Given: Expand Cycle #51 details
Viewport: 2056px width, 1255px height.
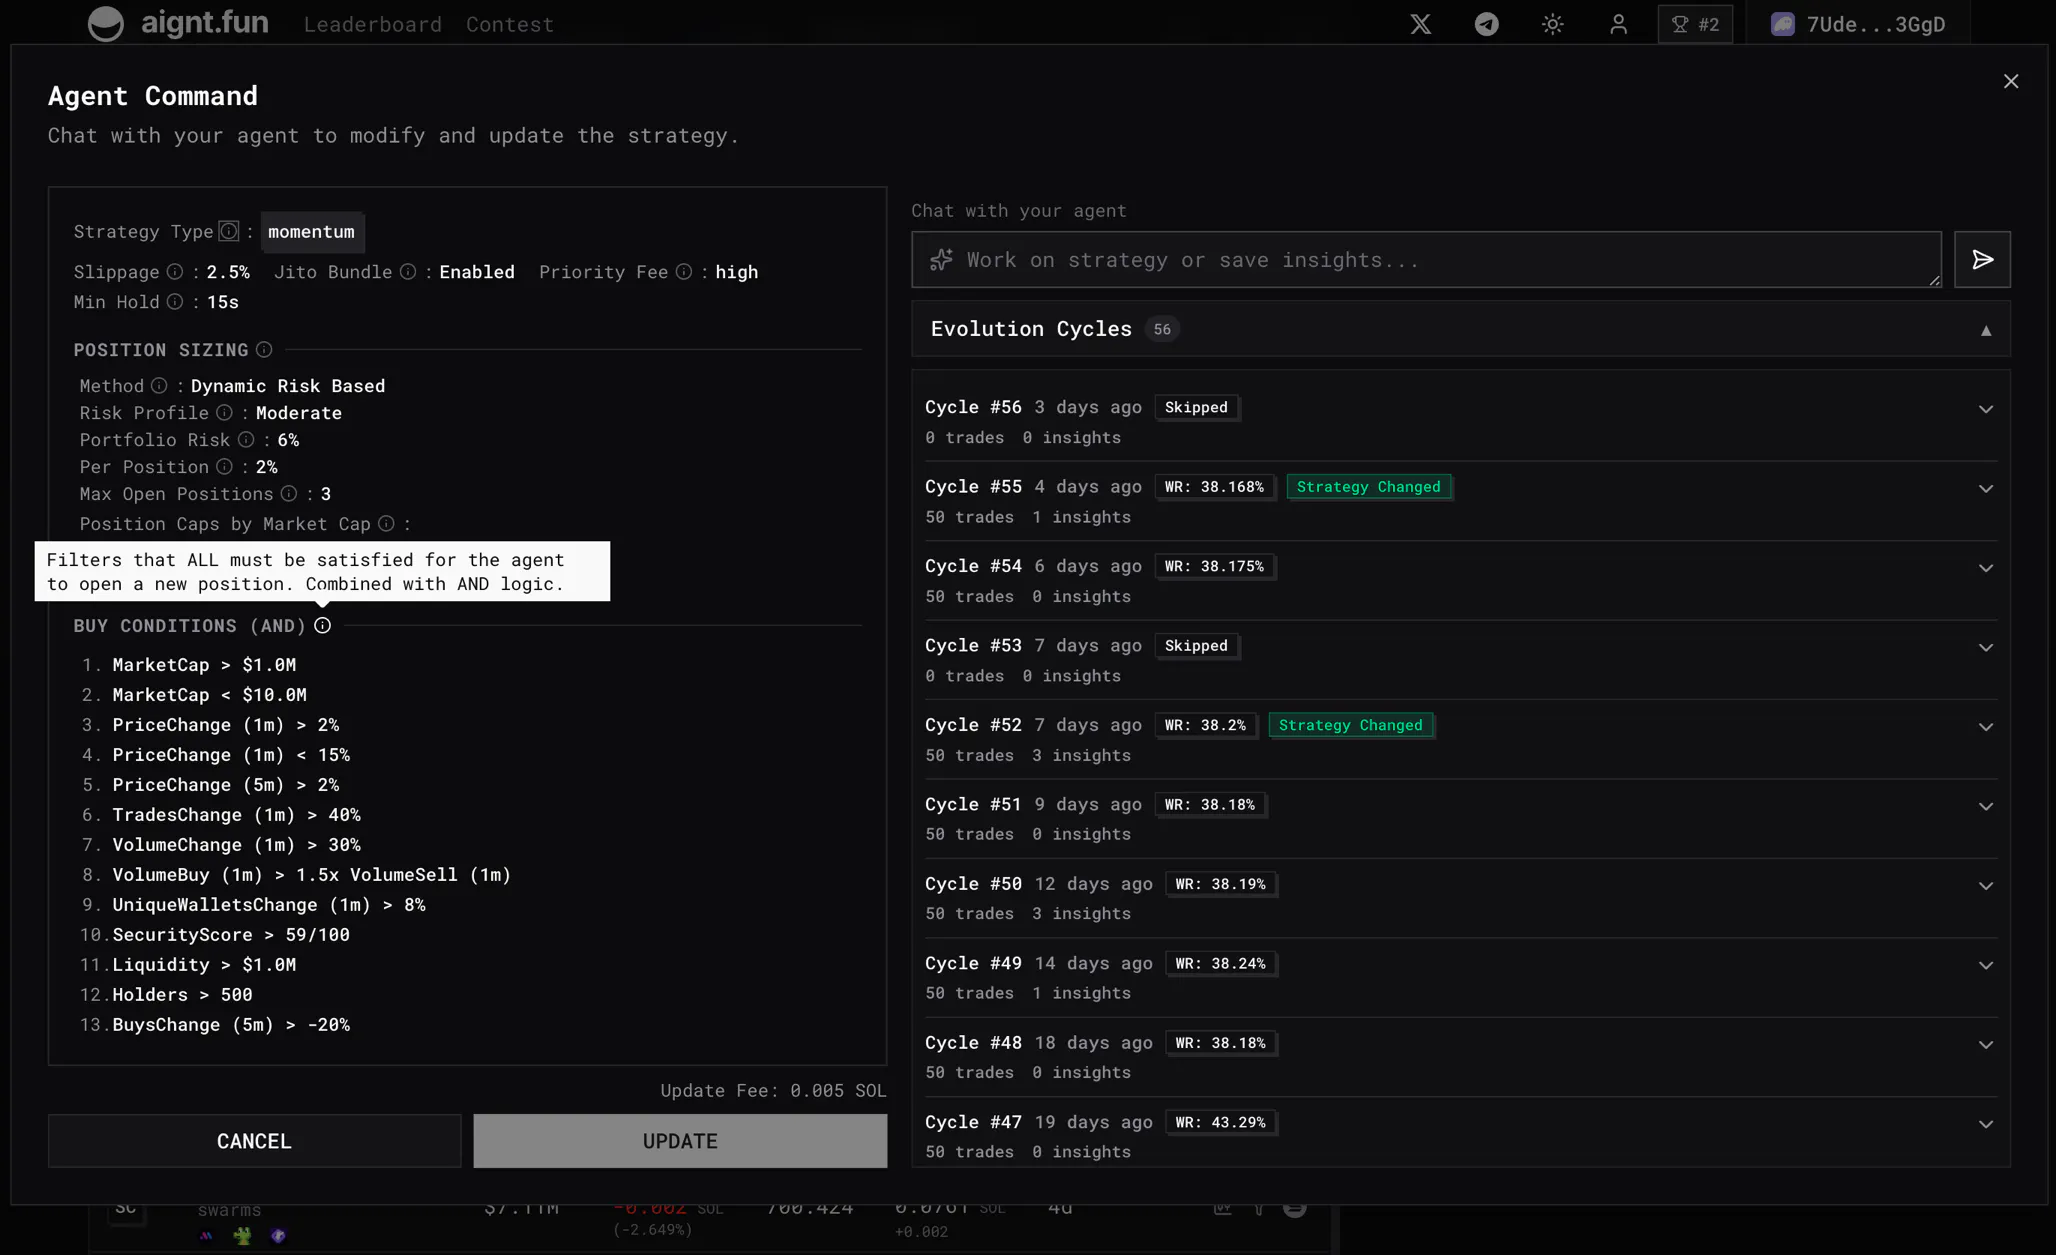Looking at the screenshot, I should 1986,807.
